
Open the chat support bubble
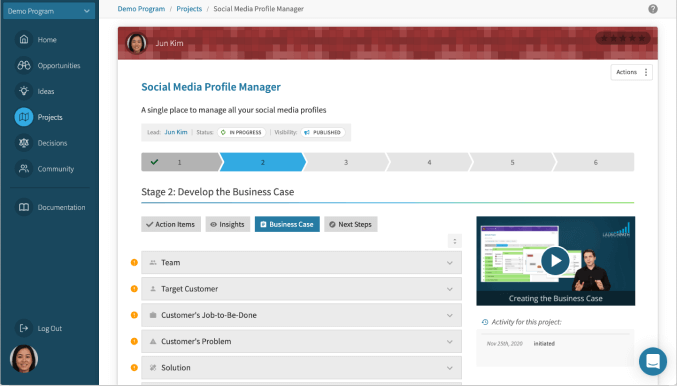pos(653,361)
